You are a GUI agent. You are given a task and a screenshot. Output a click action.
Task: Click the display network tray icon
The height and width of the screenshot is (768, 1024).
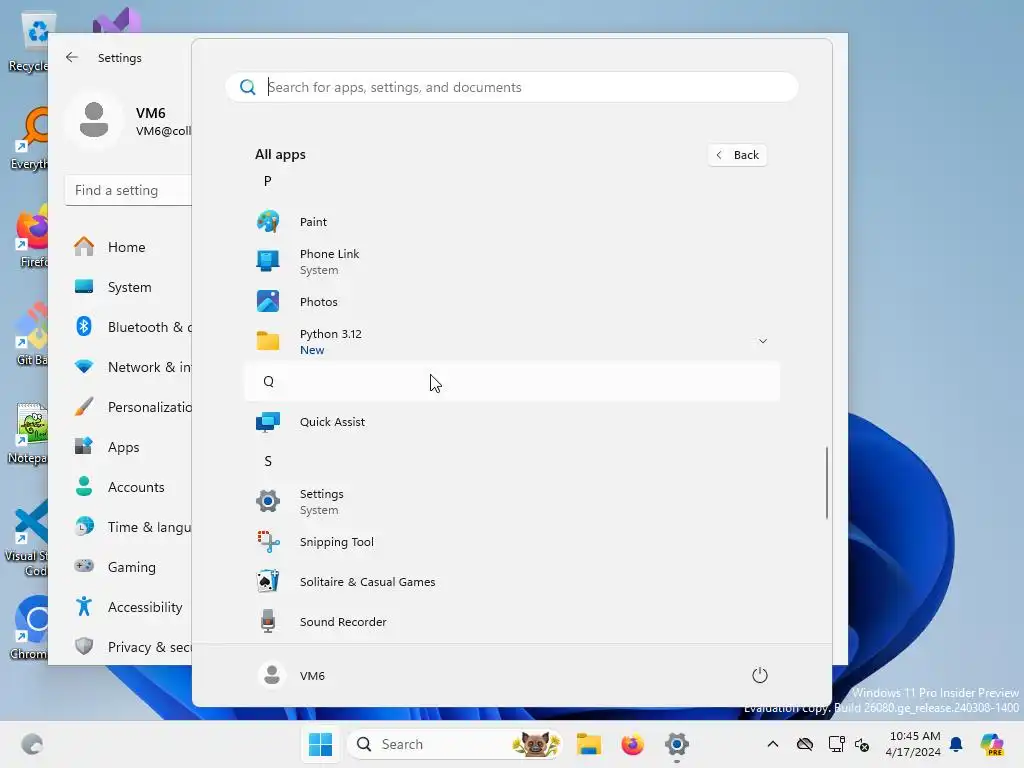pyautogui.click(x=836, y=744)
